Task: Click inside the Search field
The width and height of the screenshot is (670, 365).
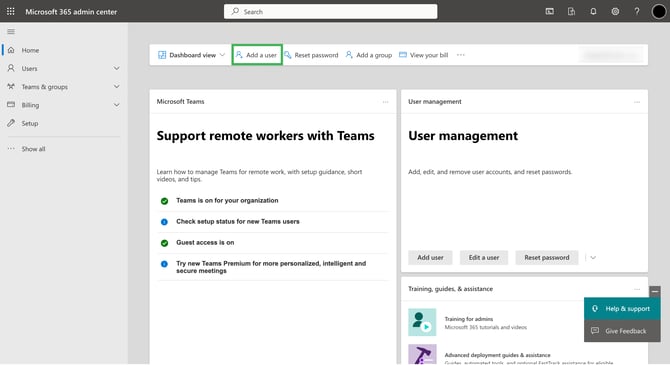Action: (330, 12)
